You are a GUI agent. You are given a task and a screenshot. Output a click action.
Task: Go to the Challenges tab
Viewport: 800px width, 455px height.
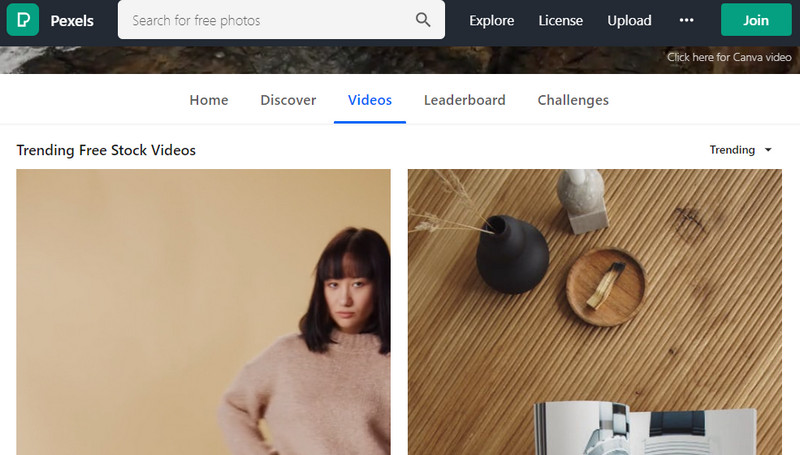point(573,100)
